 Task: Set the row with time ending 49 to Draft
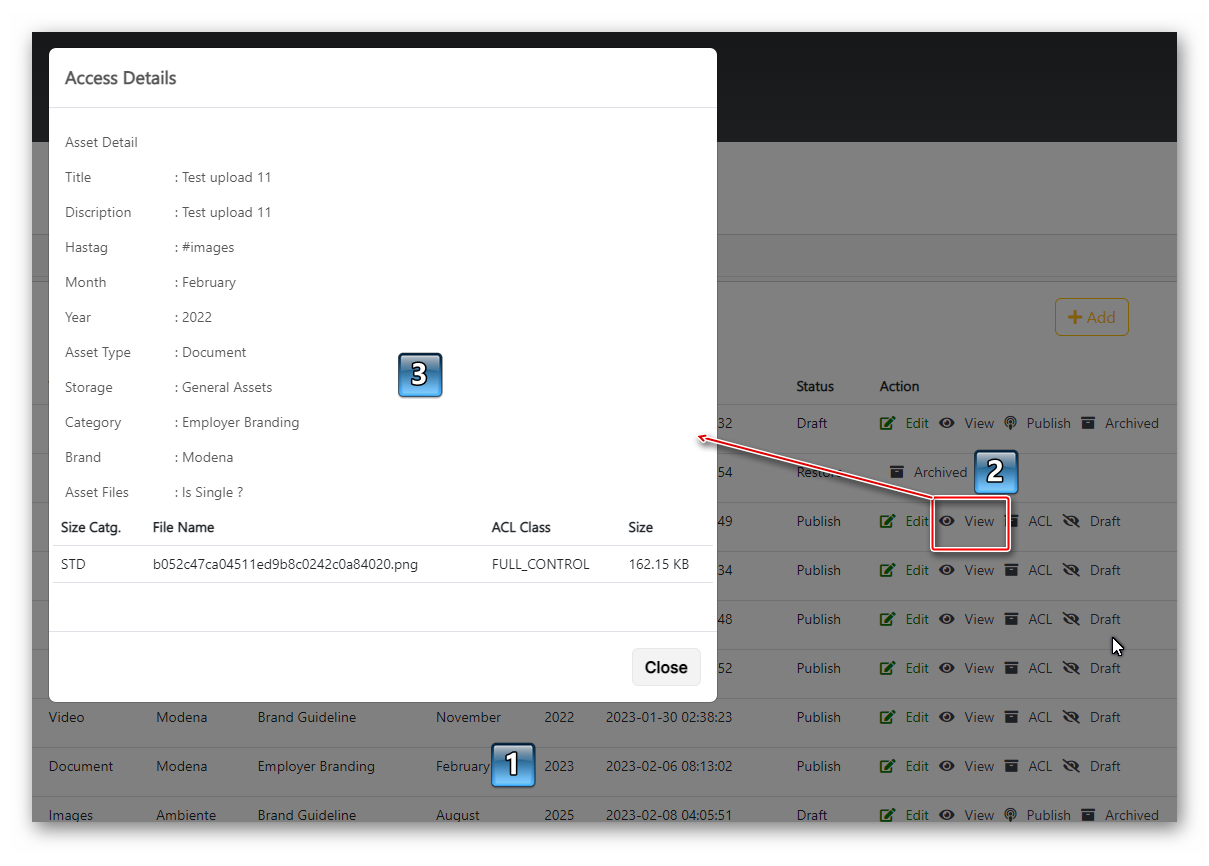(x=1091, y=521)
